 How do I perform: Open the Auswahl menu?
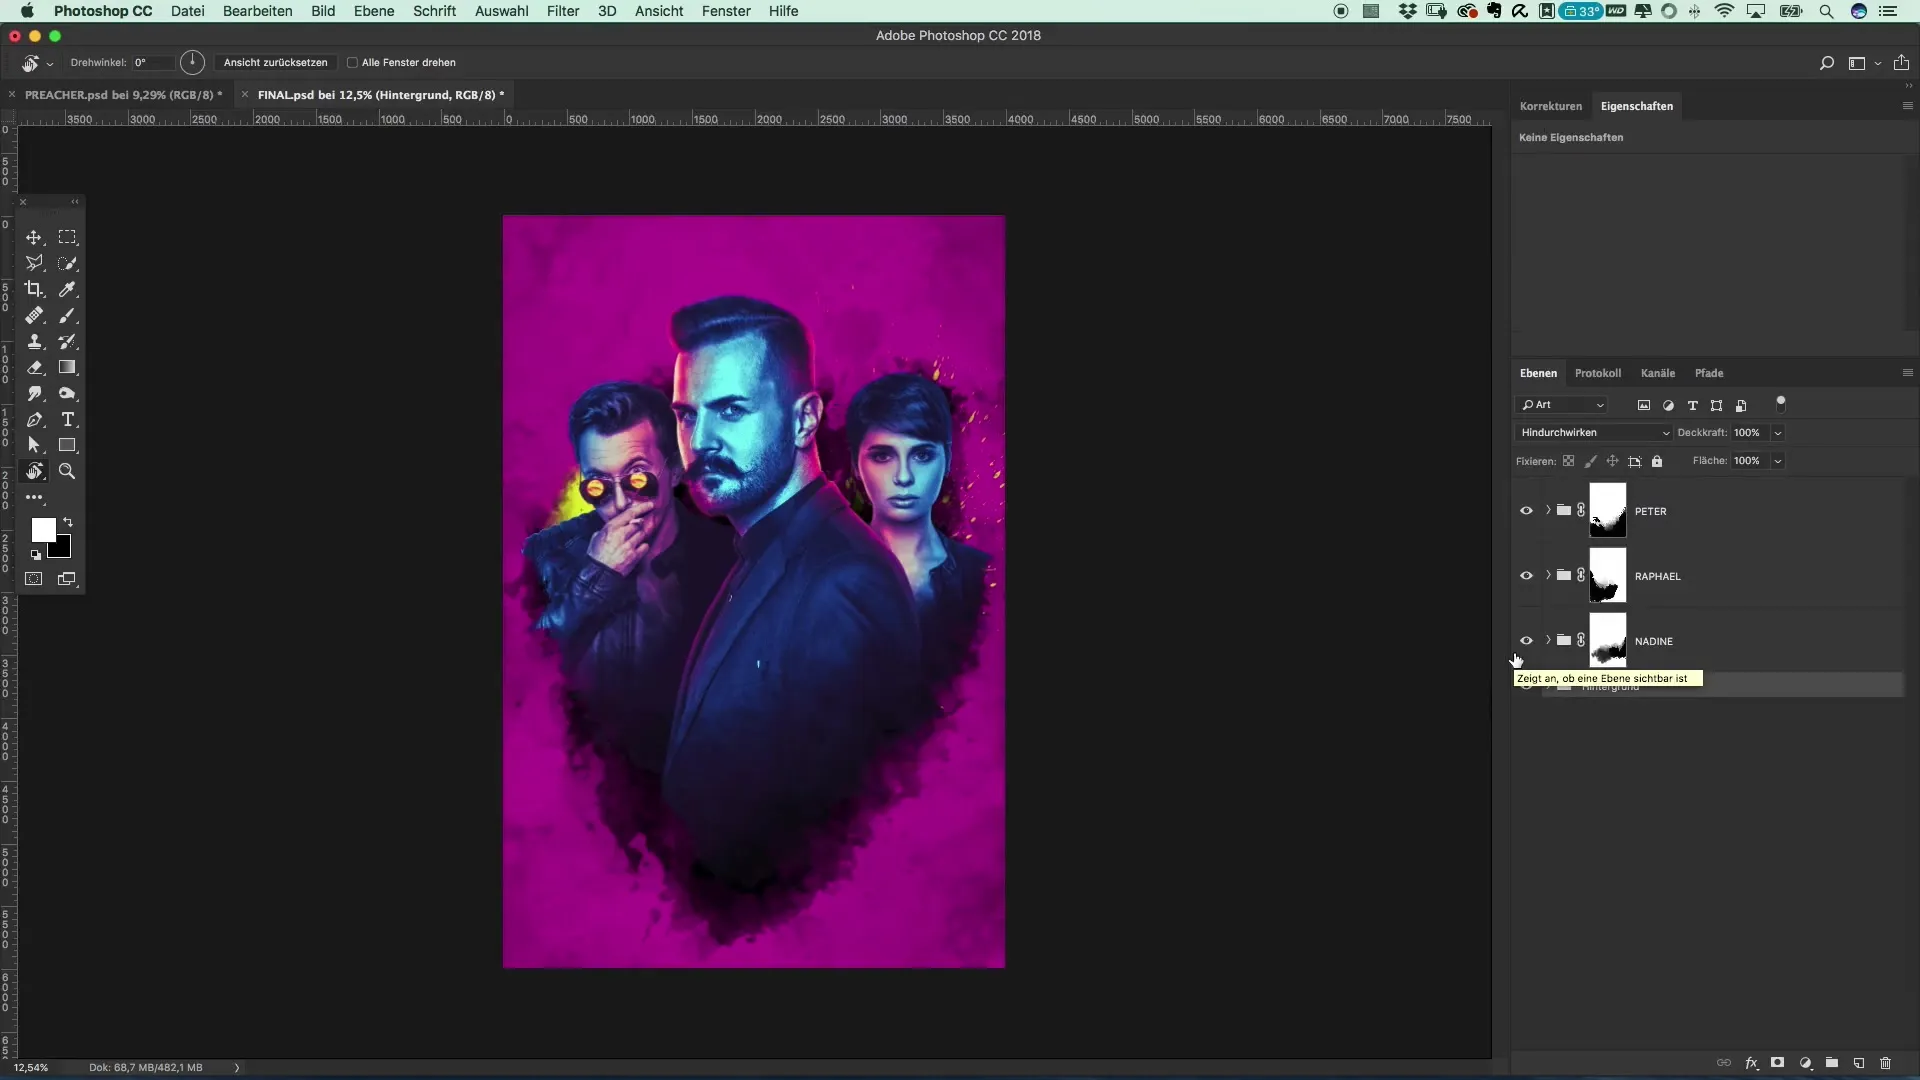coord(501,11)
